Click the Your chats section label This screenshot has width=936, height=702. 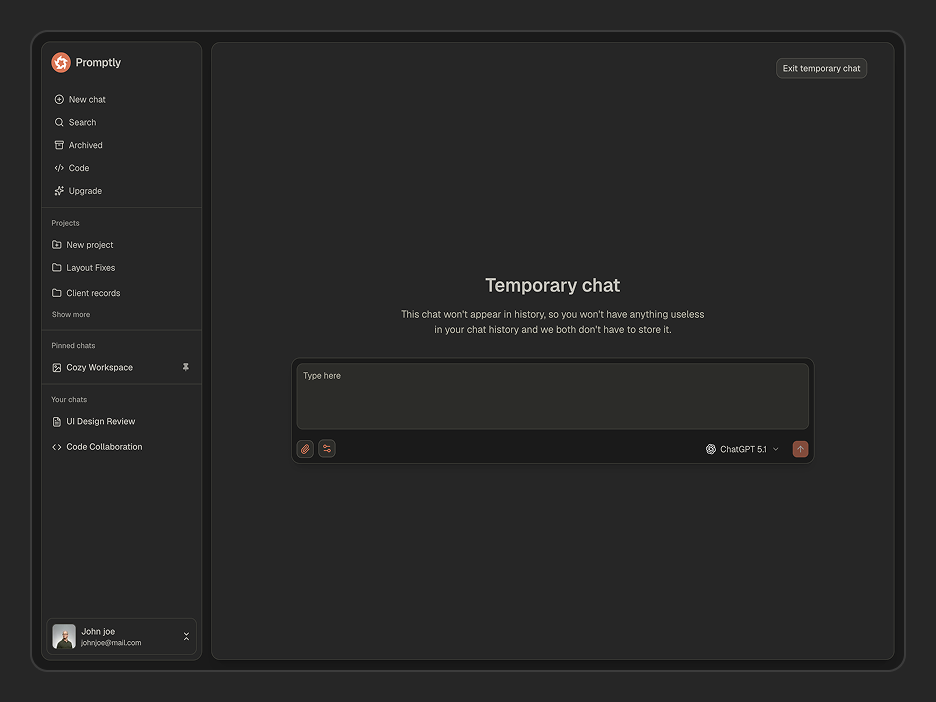[69, 400]
